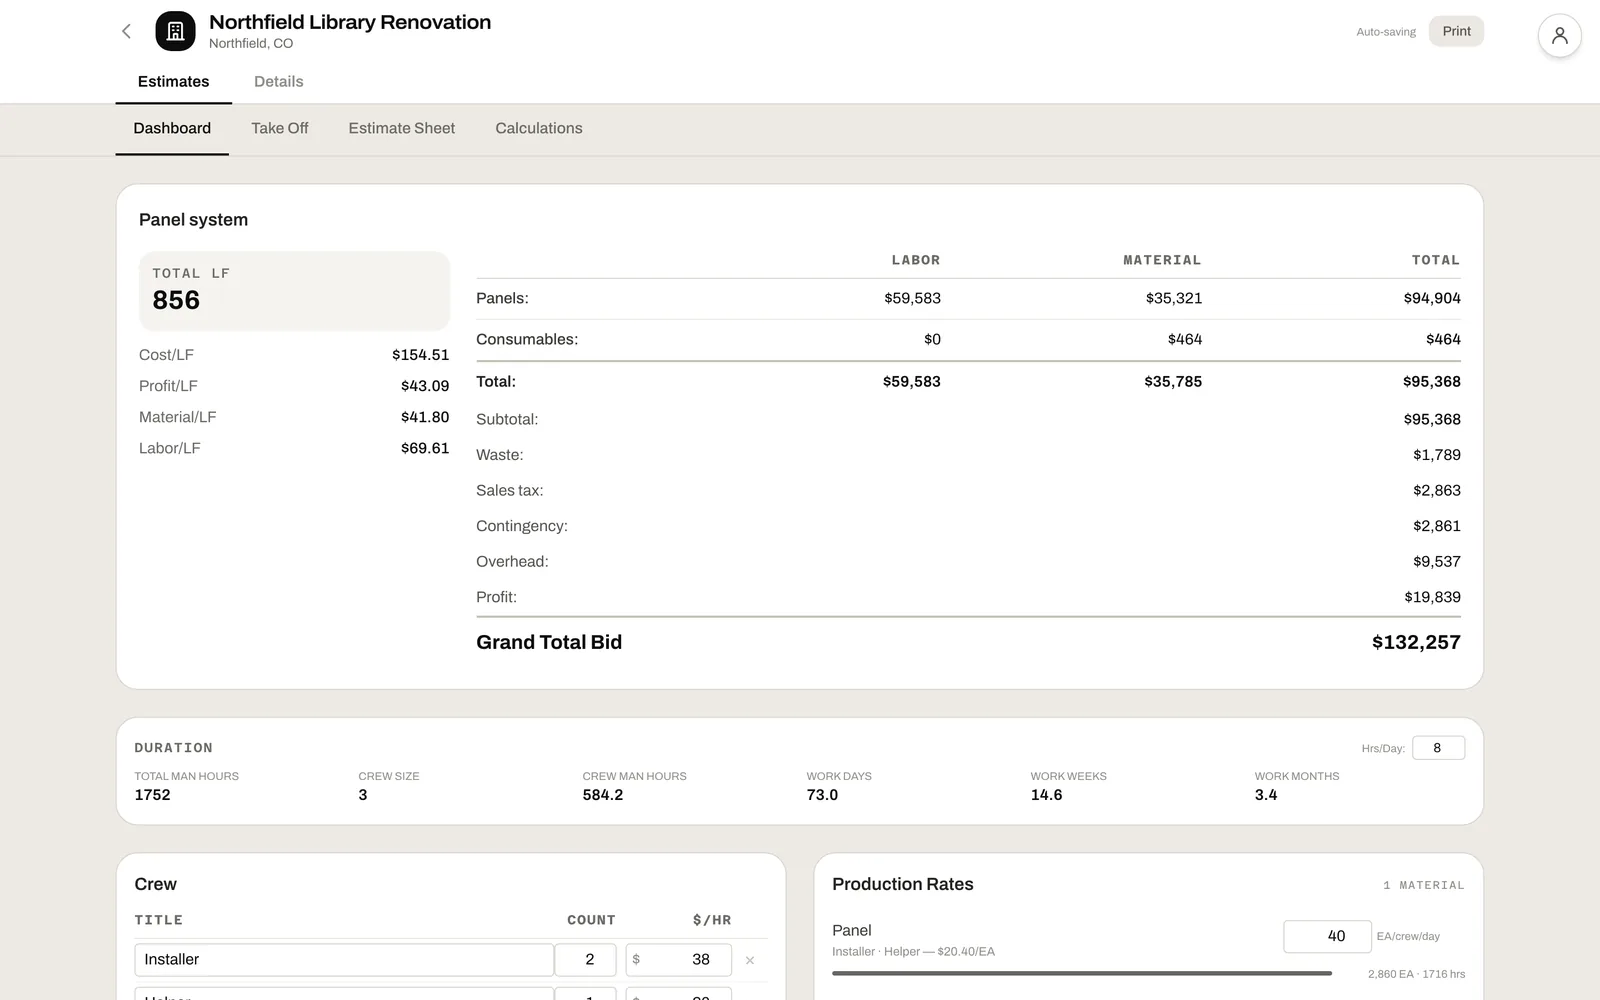The width and height of the screenshot is (1600, 1000).
Task: Open the Details tab
Action: click(278, 82)
